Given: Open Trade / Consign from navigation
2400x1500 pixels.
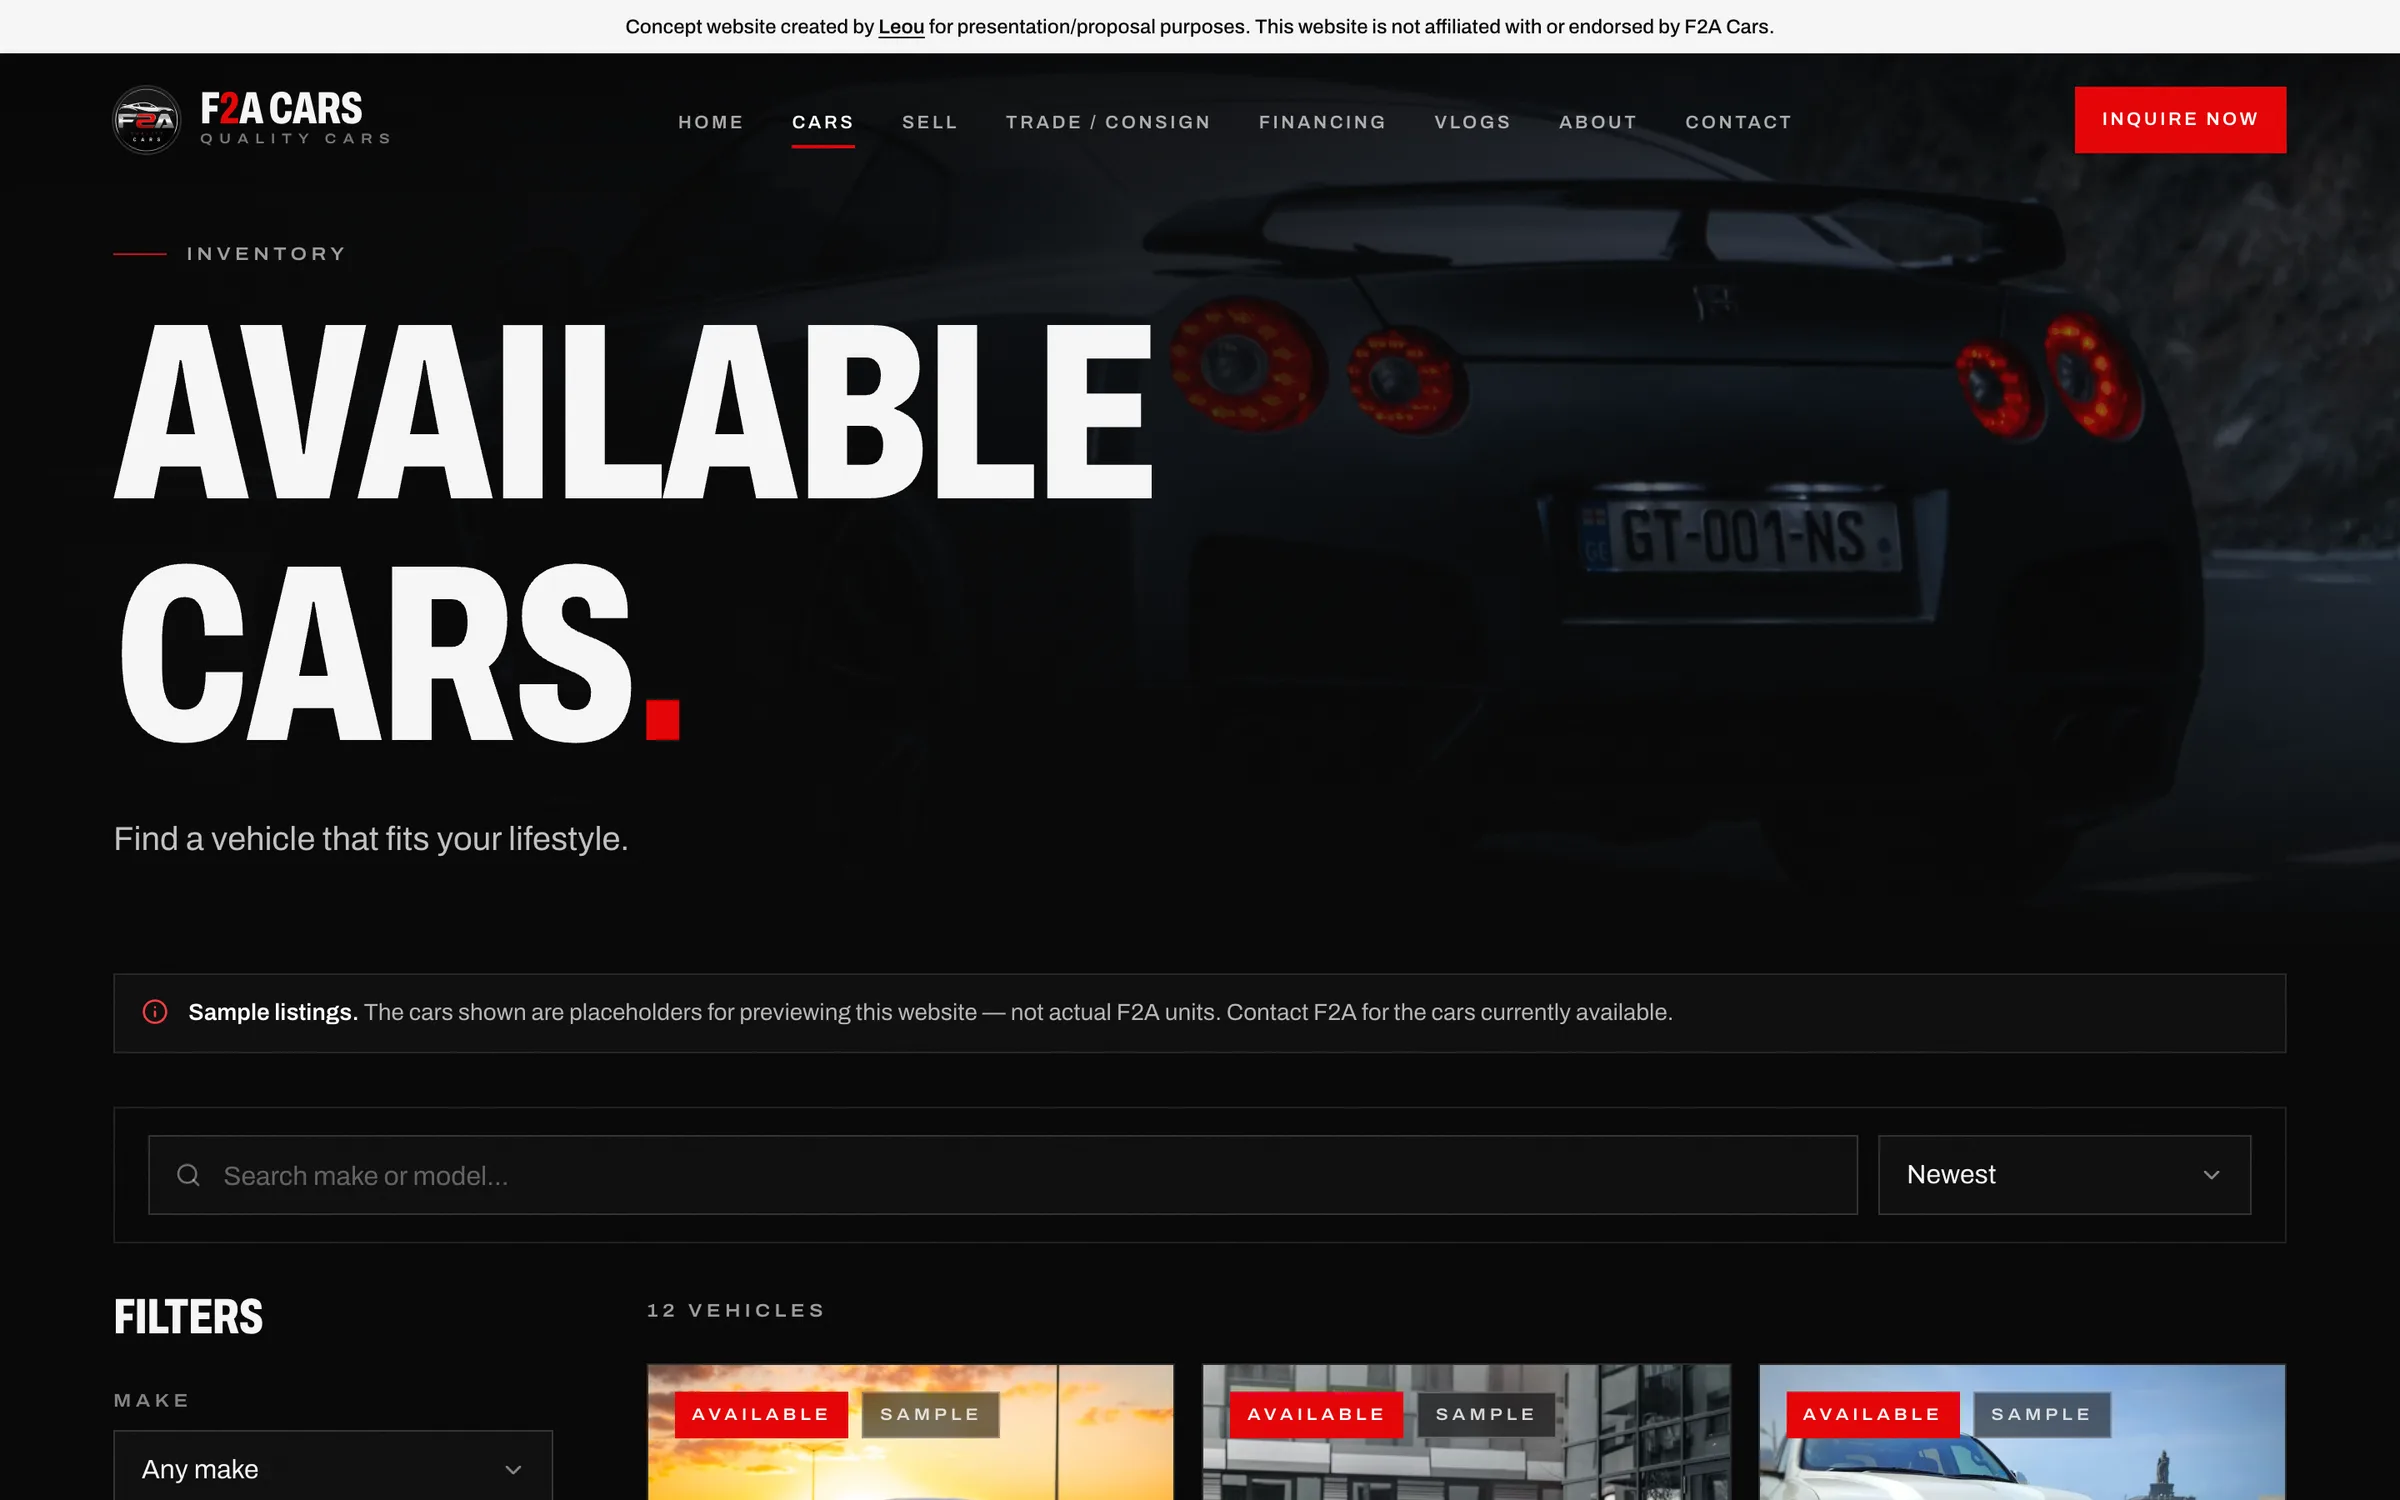Looking at the screenshot, I should (x=1108, y=122).
